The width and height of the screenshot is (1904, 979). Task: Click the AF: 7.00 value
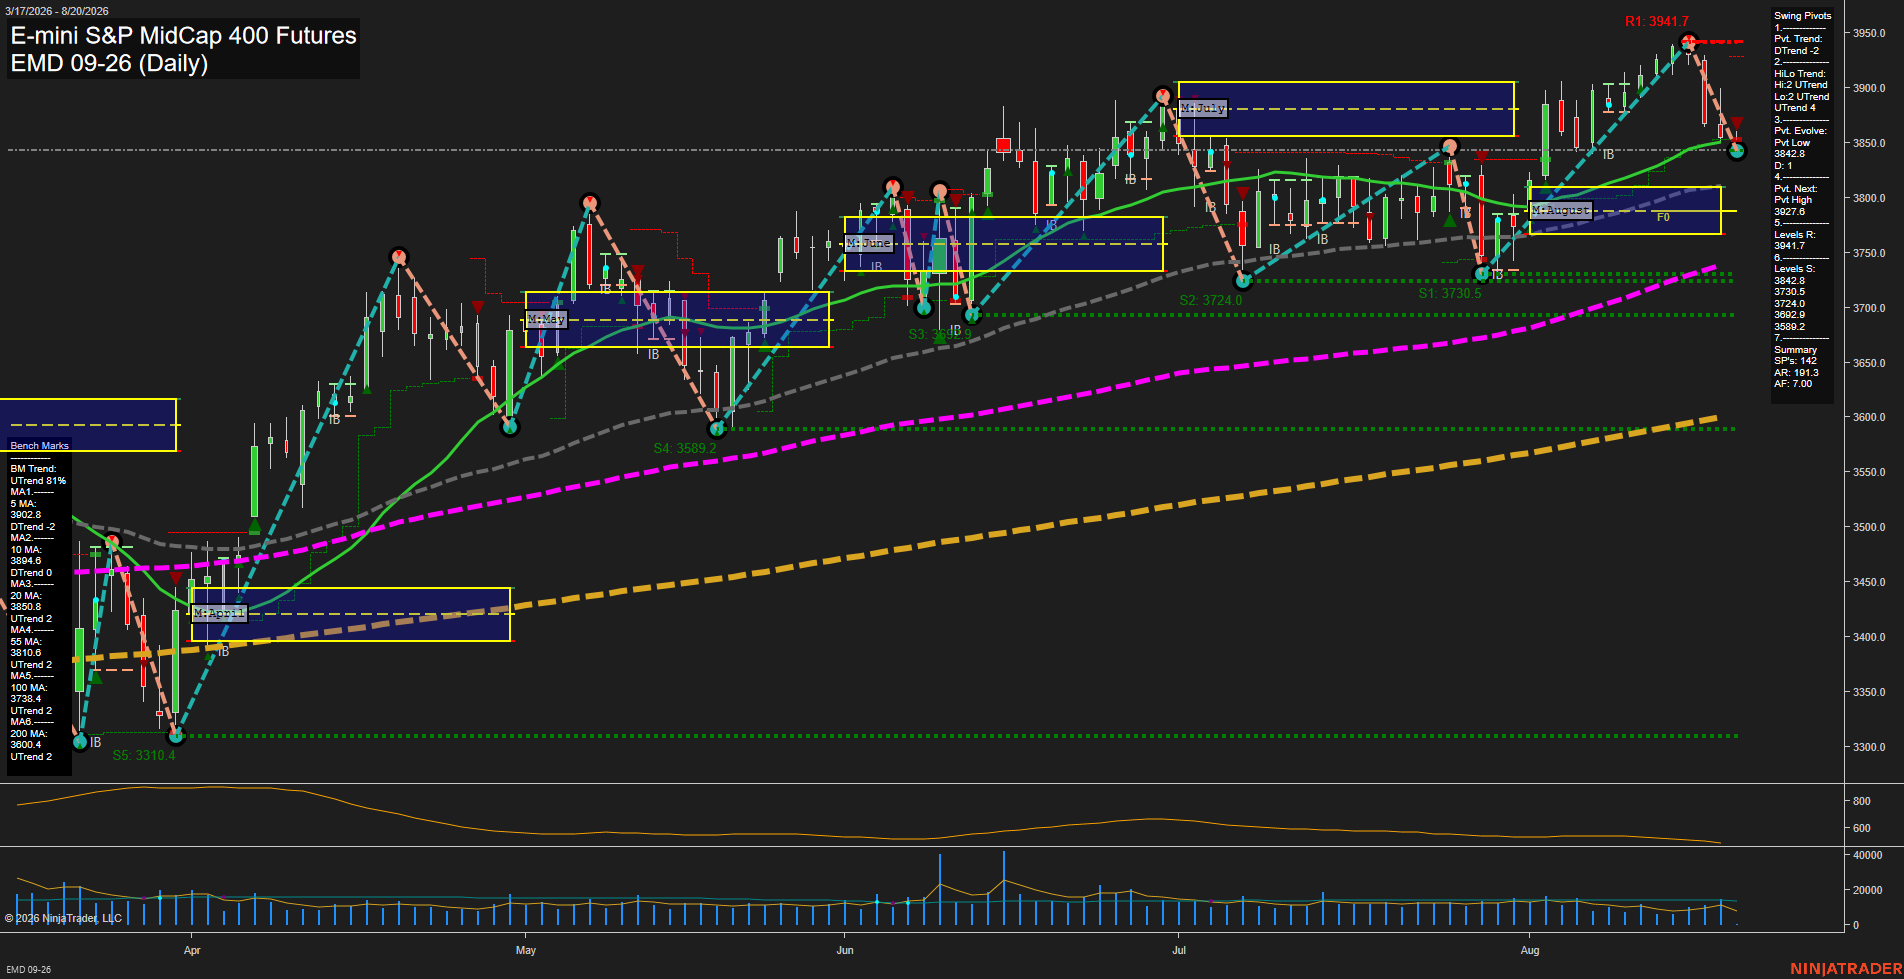click(x=1793, y=384)
